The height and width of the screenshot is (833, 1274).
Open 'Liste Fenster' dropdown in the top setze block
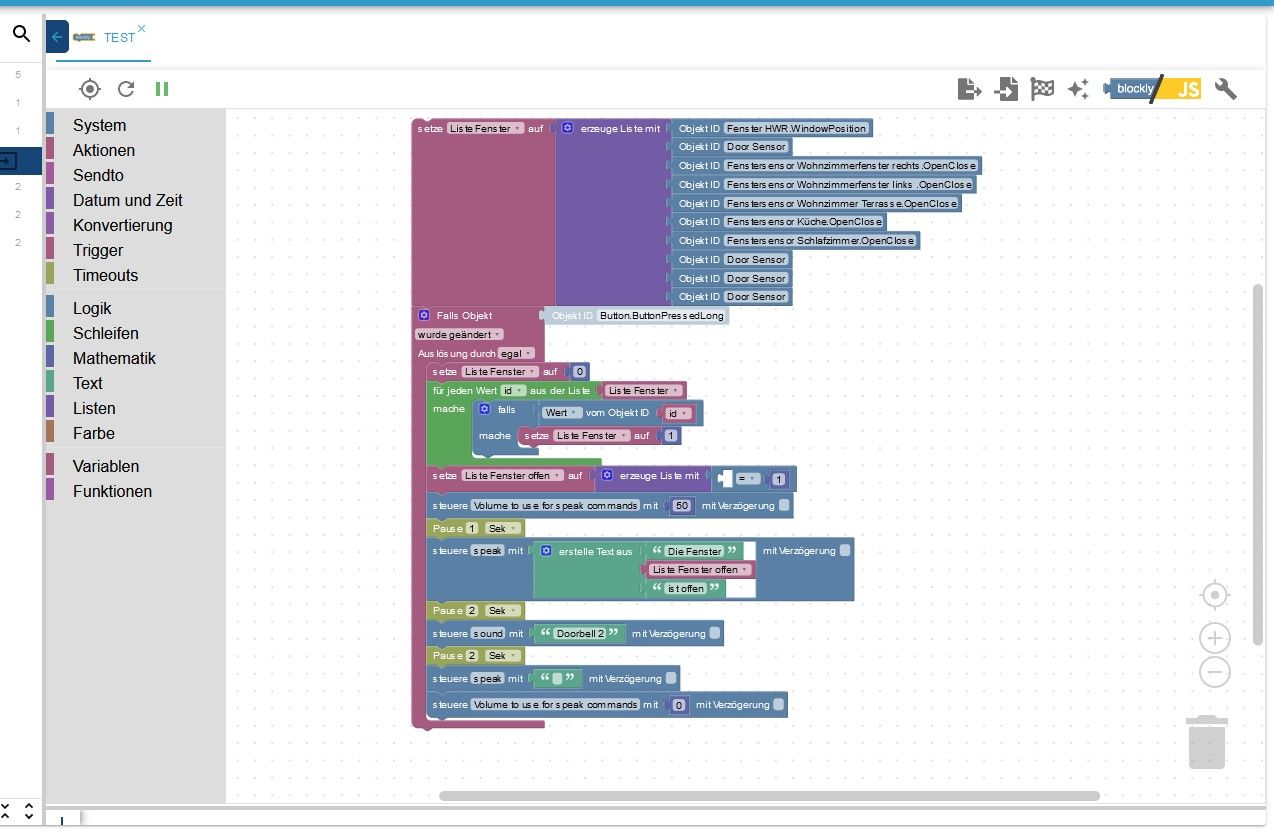486,129
